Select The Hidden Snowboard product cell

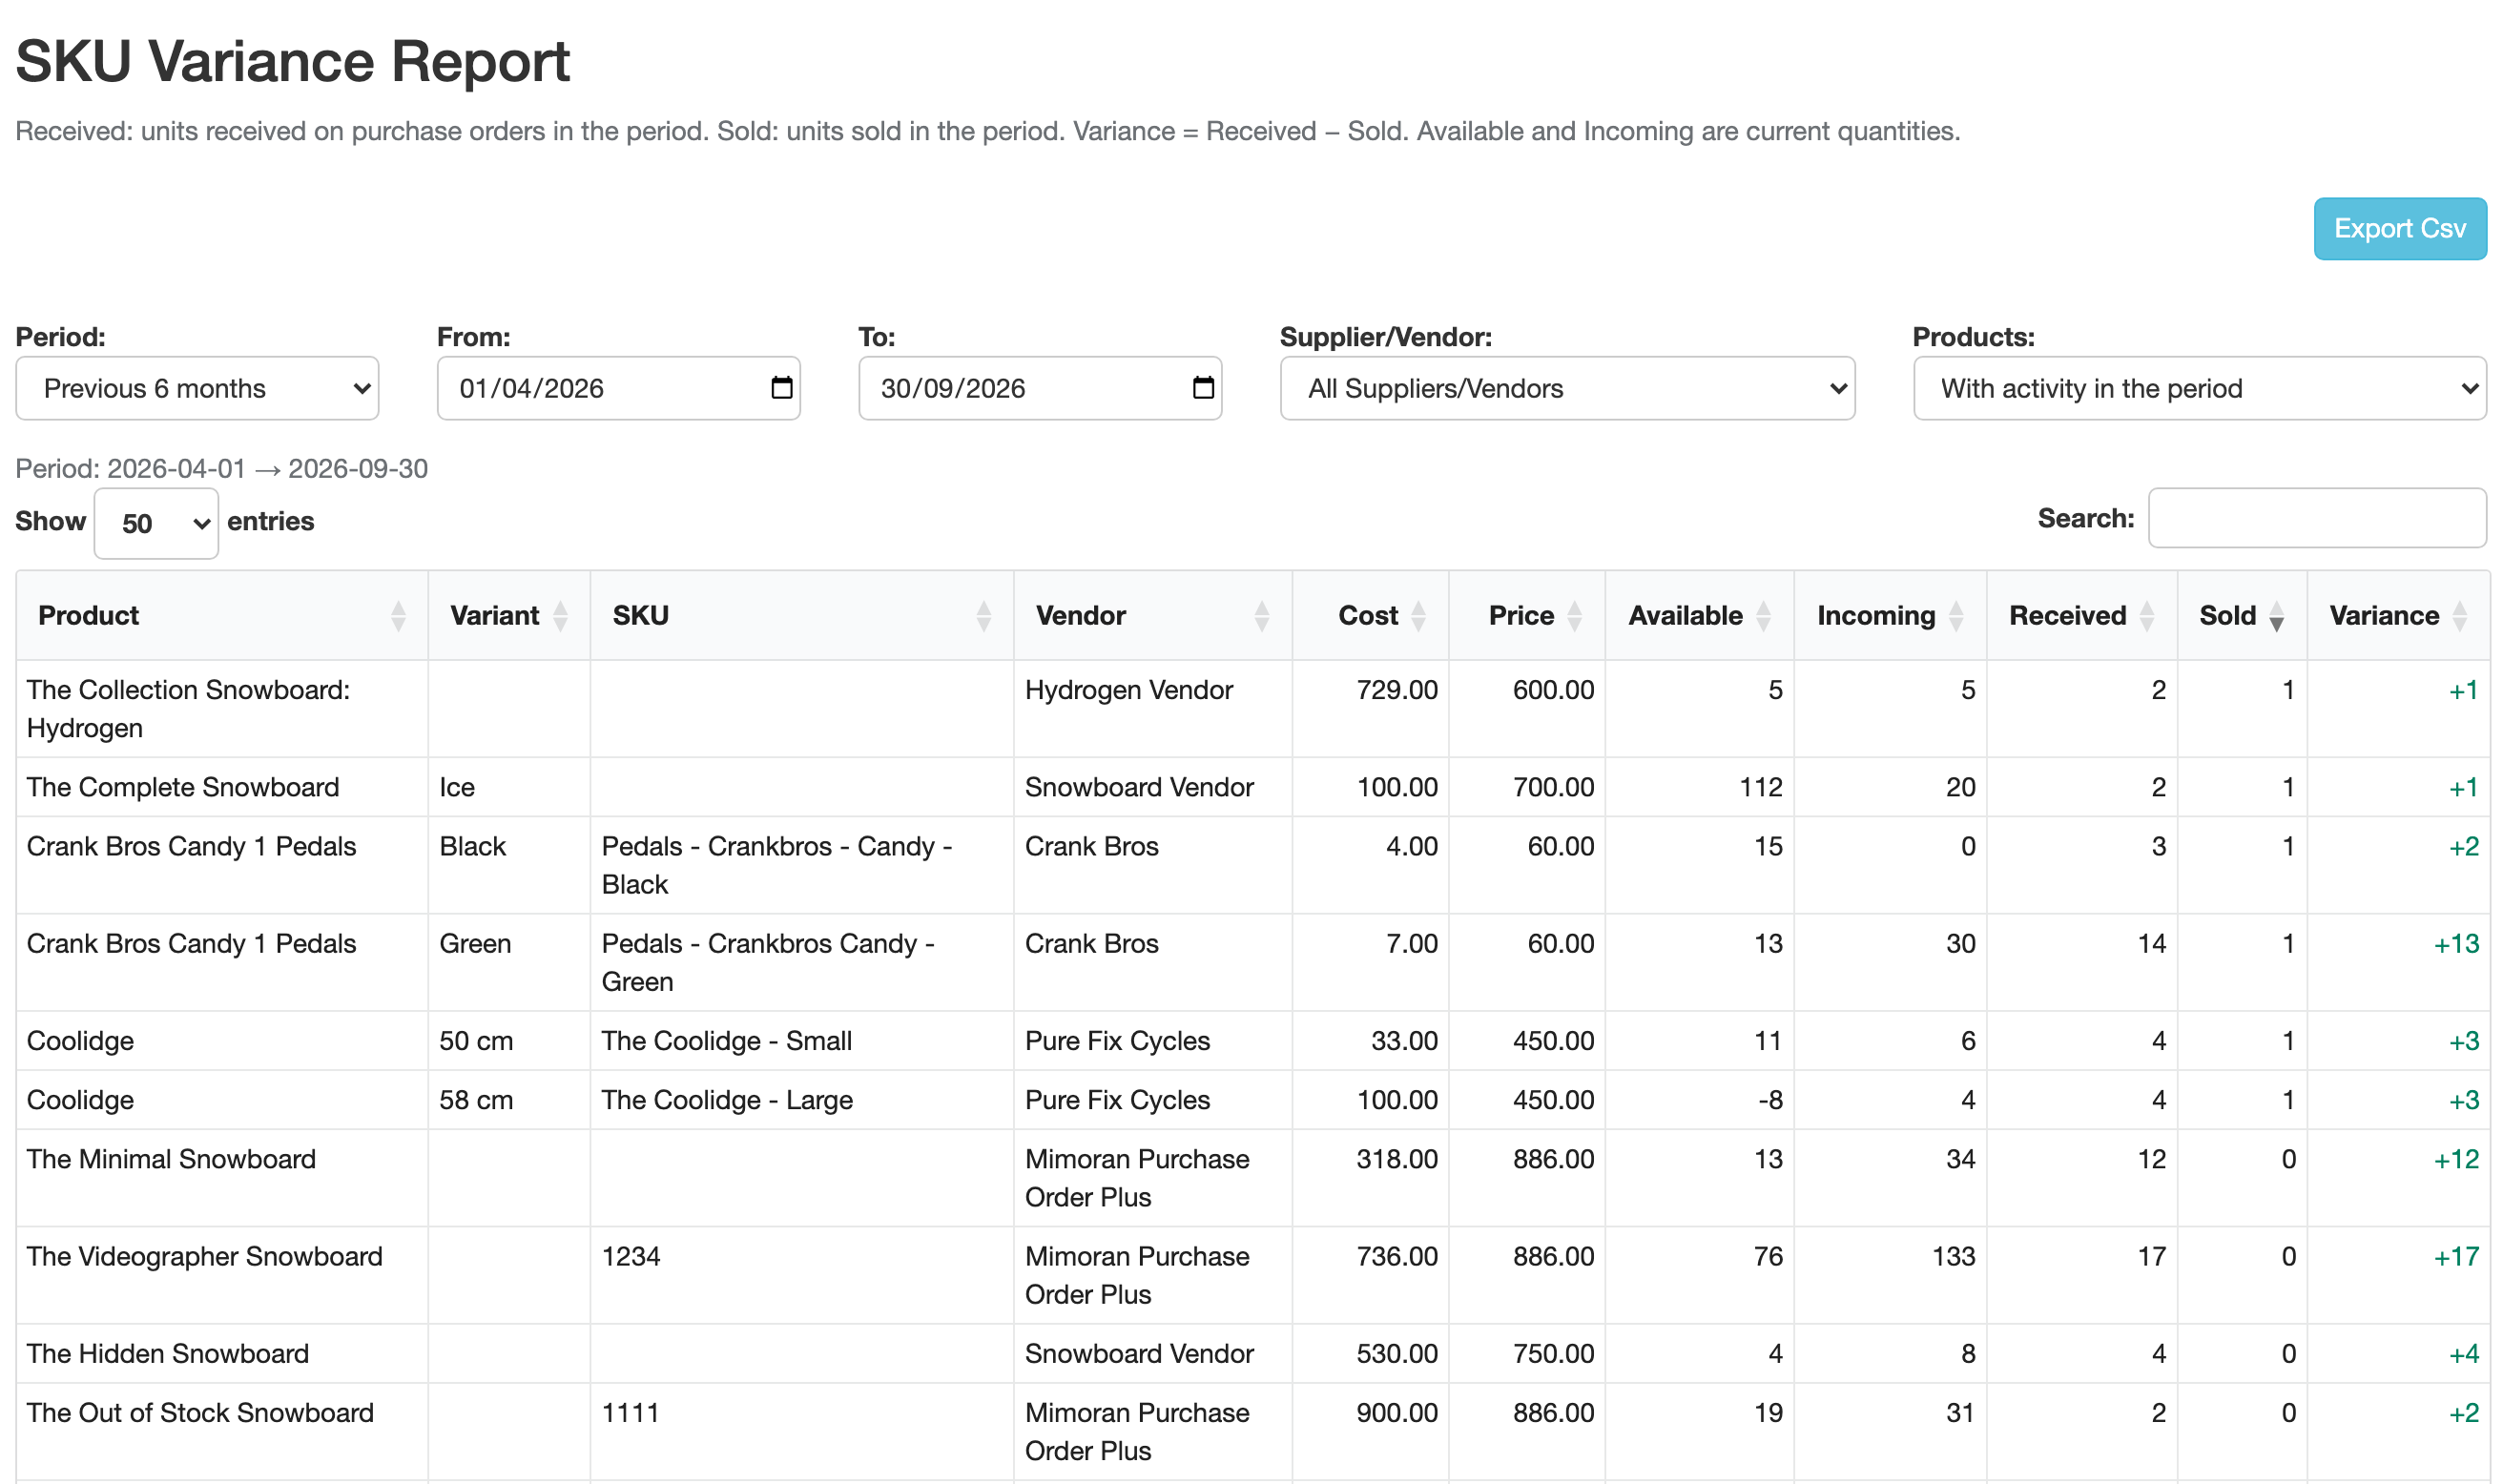222,1353
